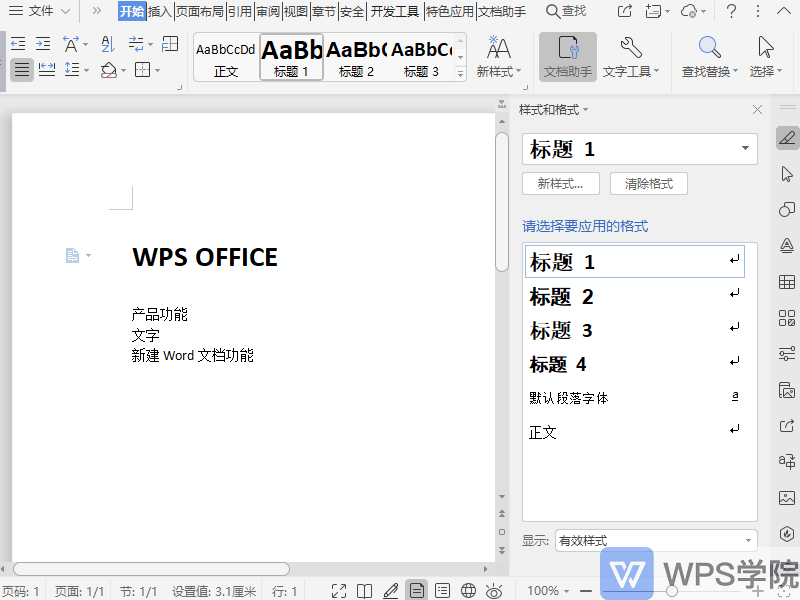Open the current style 标题 1 combo box

(639, 149)
